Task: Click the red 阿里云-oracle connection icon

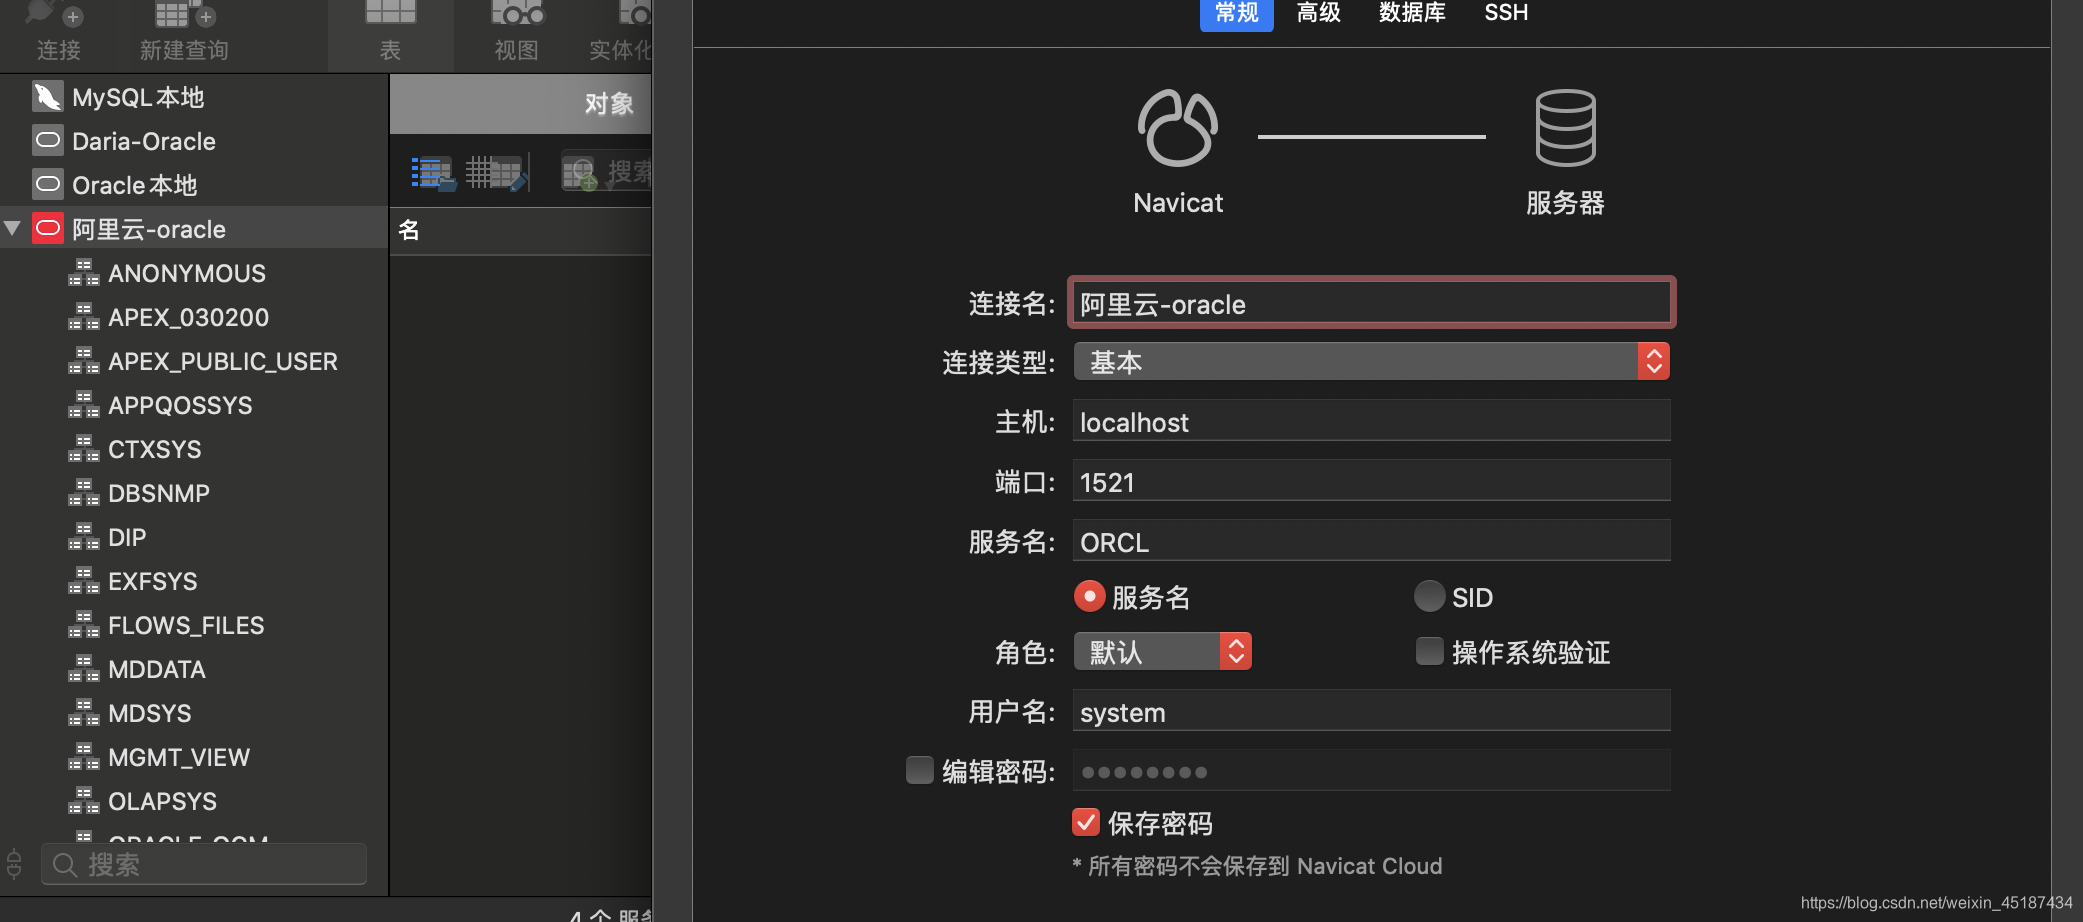Action: 47,229
